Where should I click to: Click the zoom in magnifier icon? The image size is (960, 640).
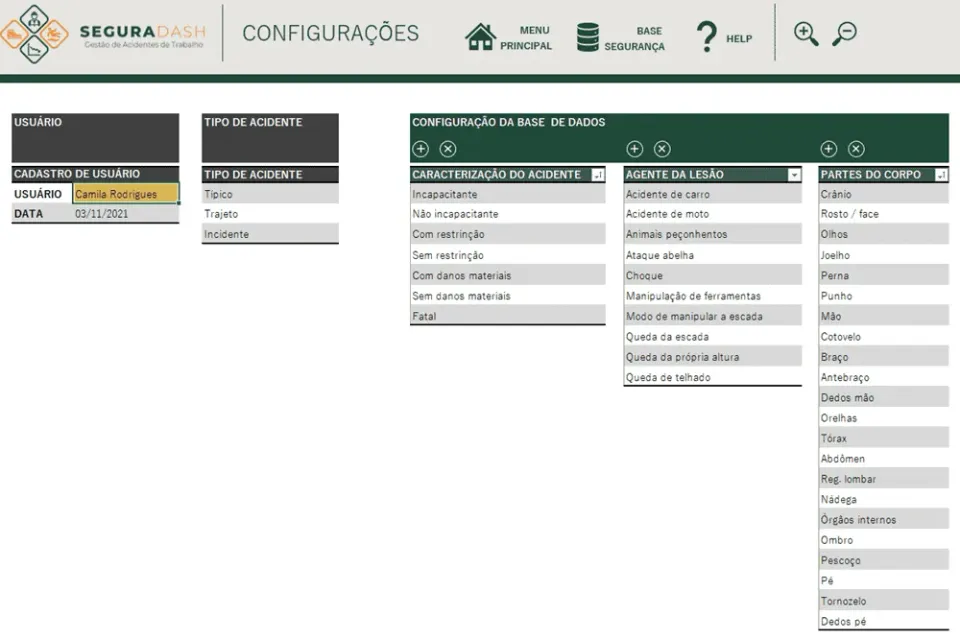point(806,33)
